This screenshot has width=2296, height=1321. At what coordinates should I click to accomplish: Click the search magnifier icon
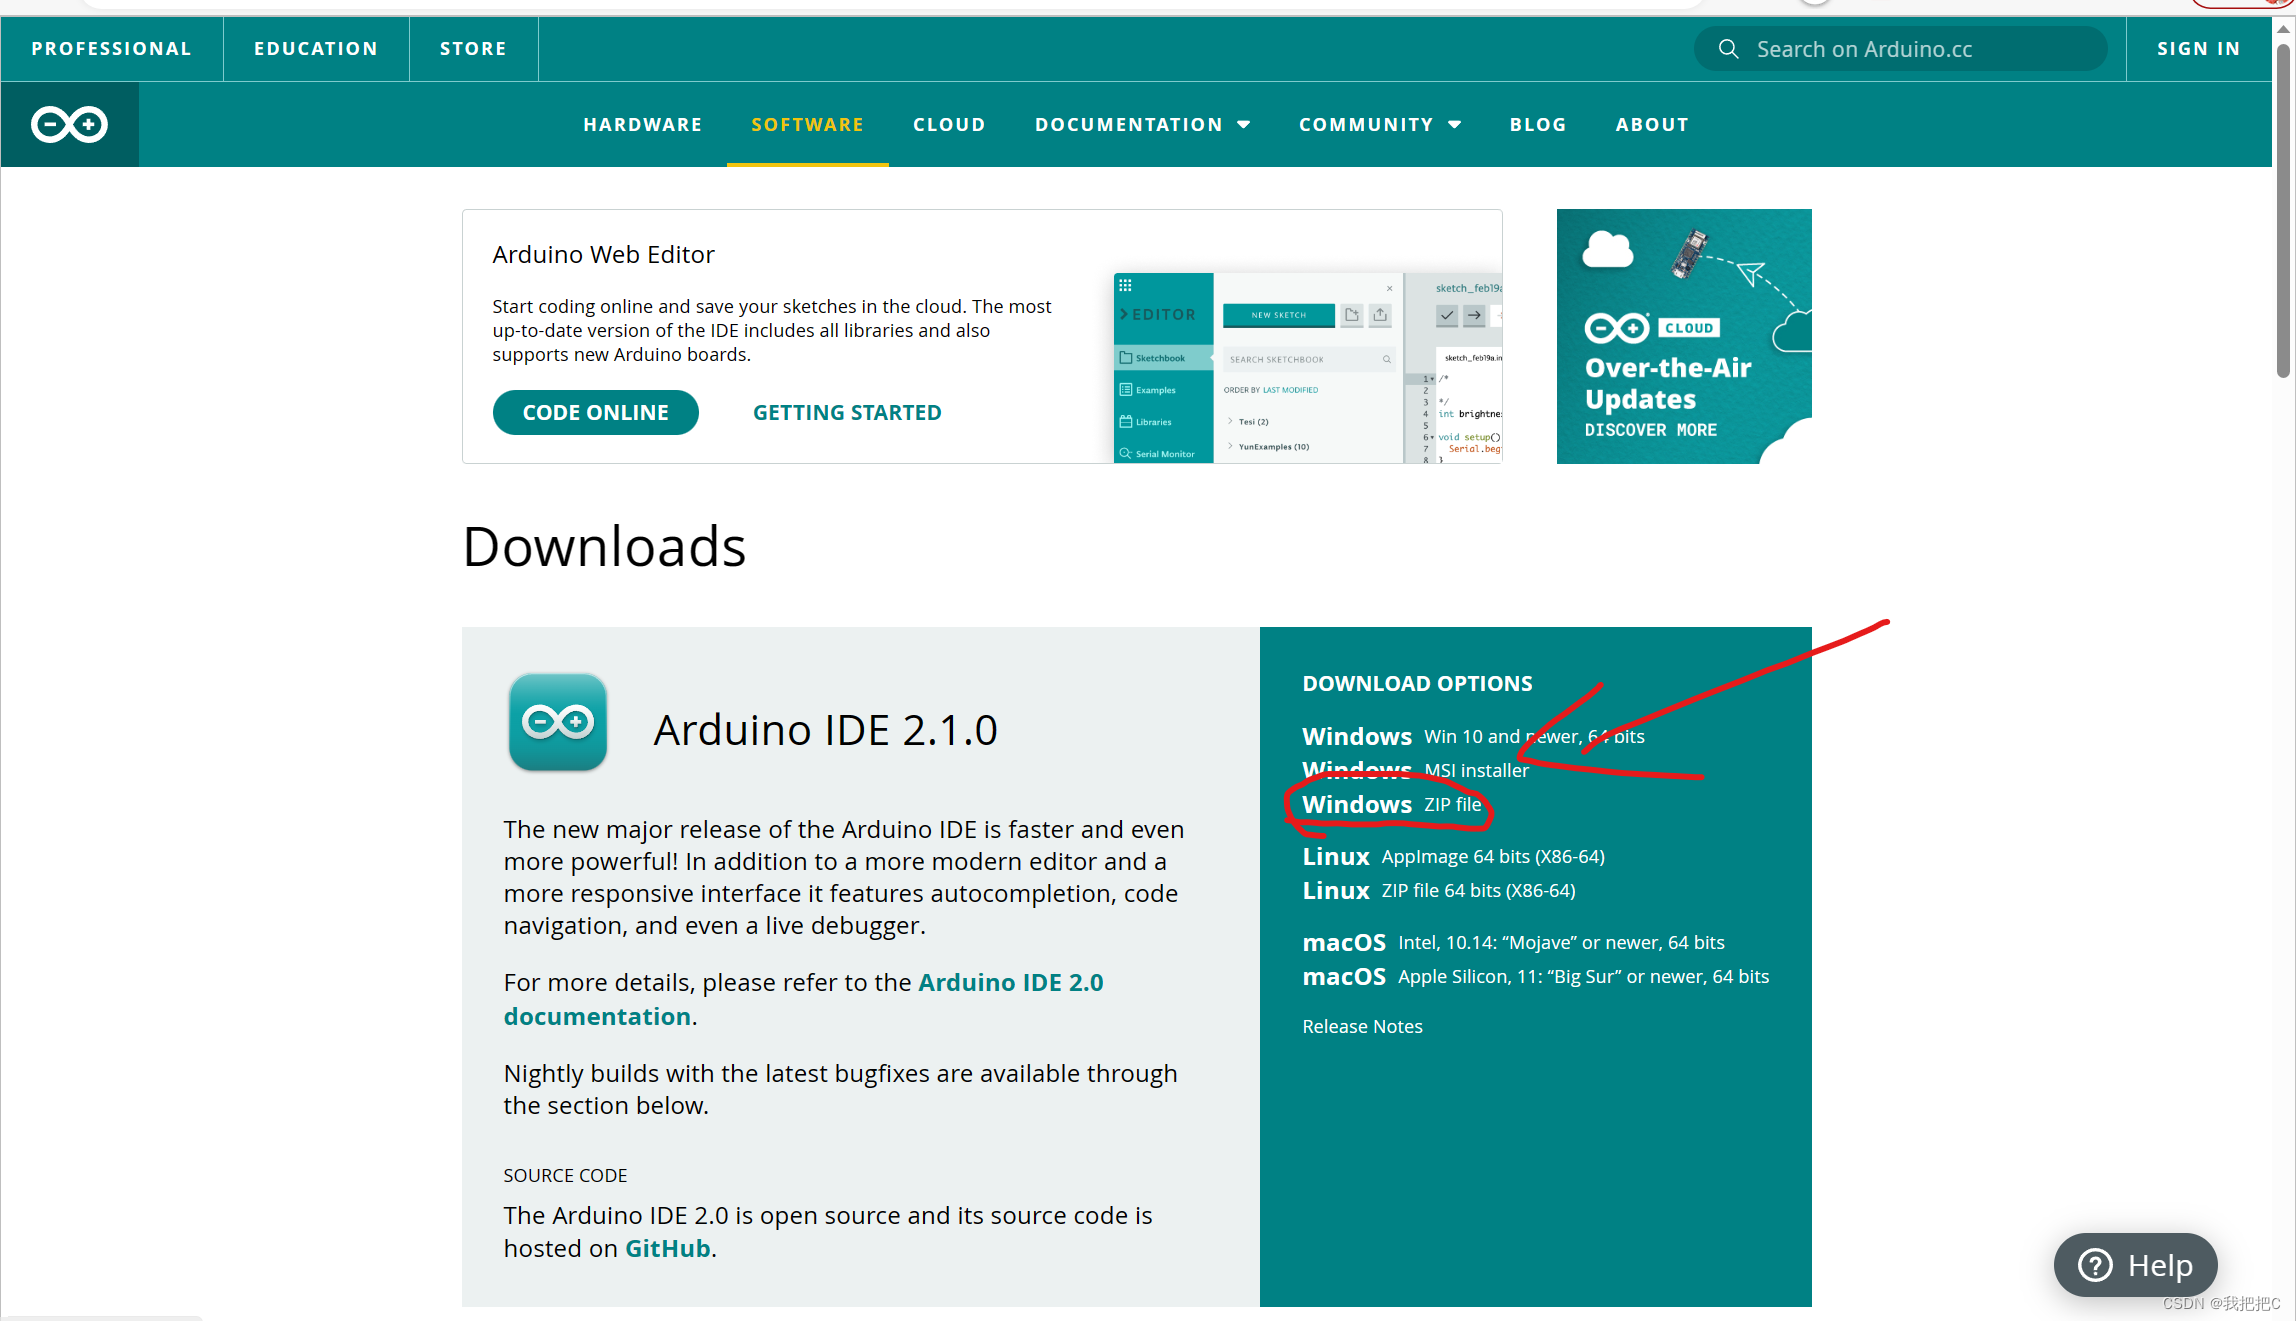click(x=1728, y=49)
